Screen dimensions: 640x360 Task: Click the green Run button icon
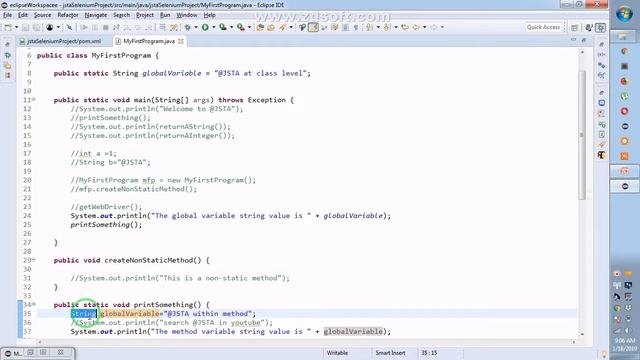click(x=205, y=27)
